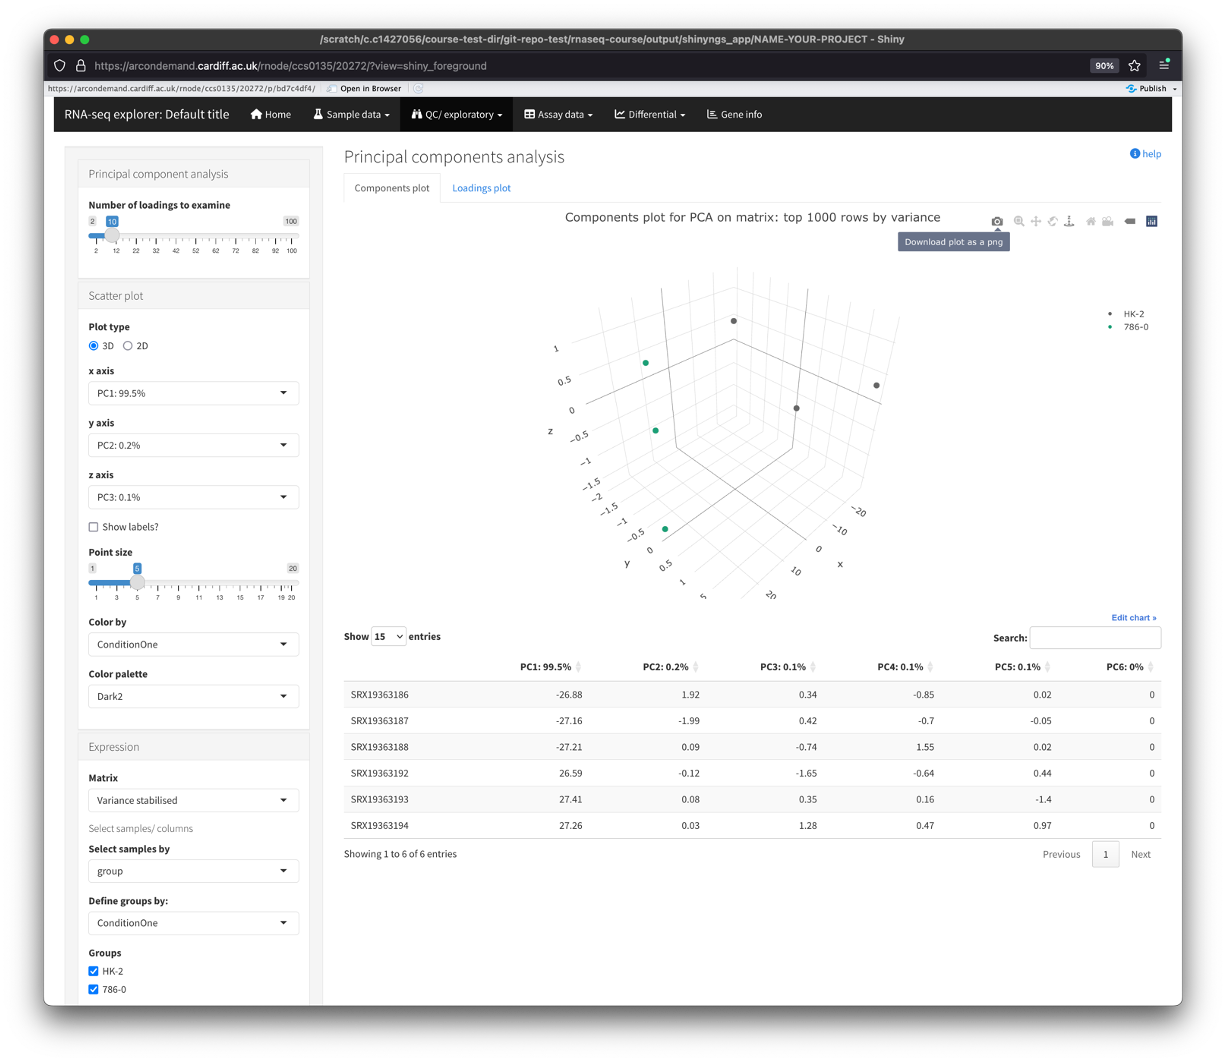Screen dimensions: 1226x1062
Task: Click the Point size slider handle
Action: point(137,582)
